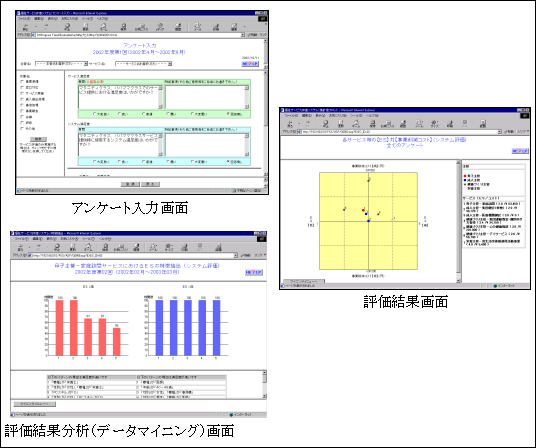Click the mining menu button below the bar charts
536x448 pixels.
point(35,404)
